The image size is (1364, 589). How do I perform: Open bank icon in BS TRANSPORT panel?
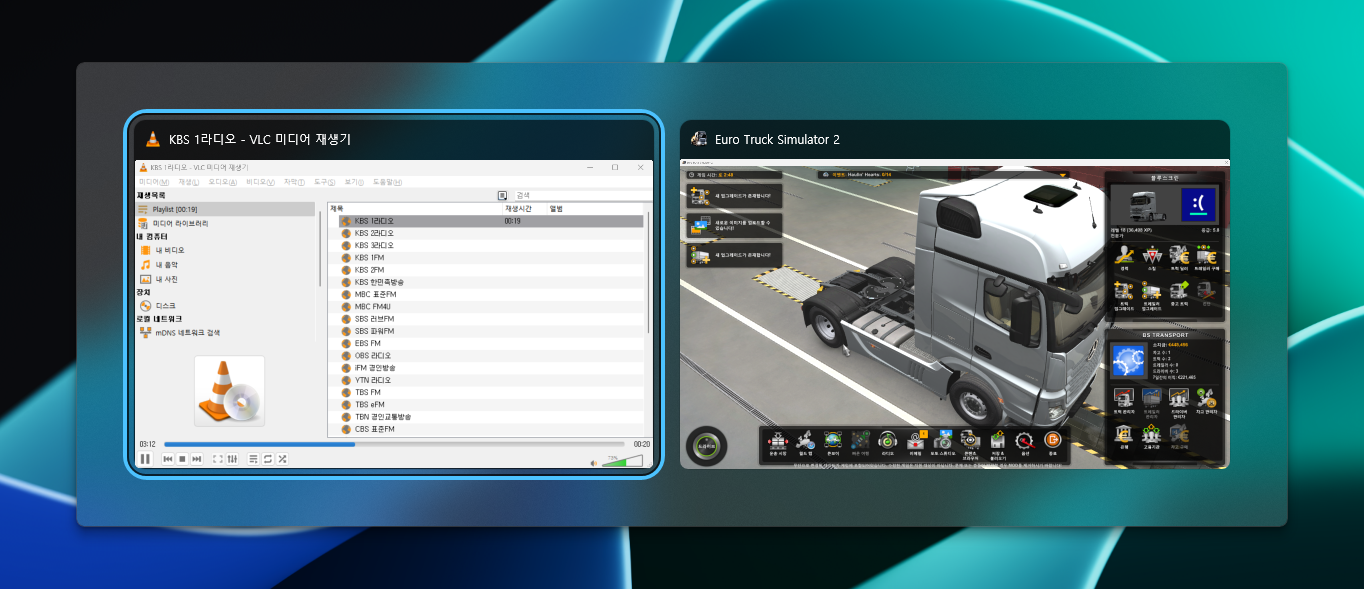pos(1124,436)
